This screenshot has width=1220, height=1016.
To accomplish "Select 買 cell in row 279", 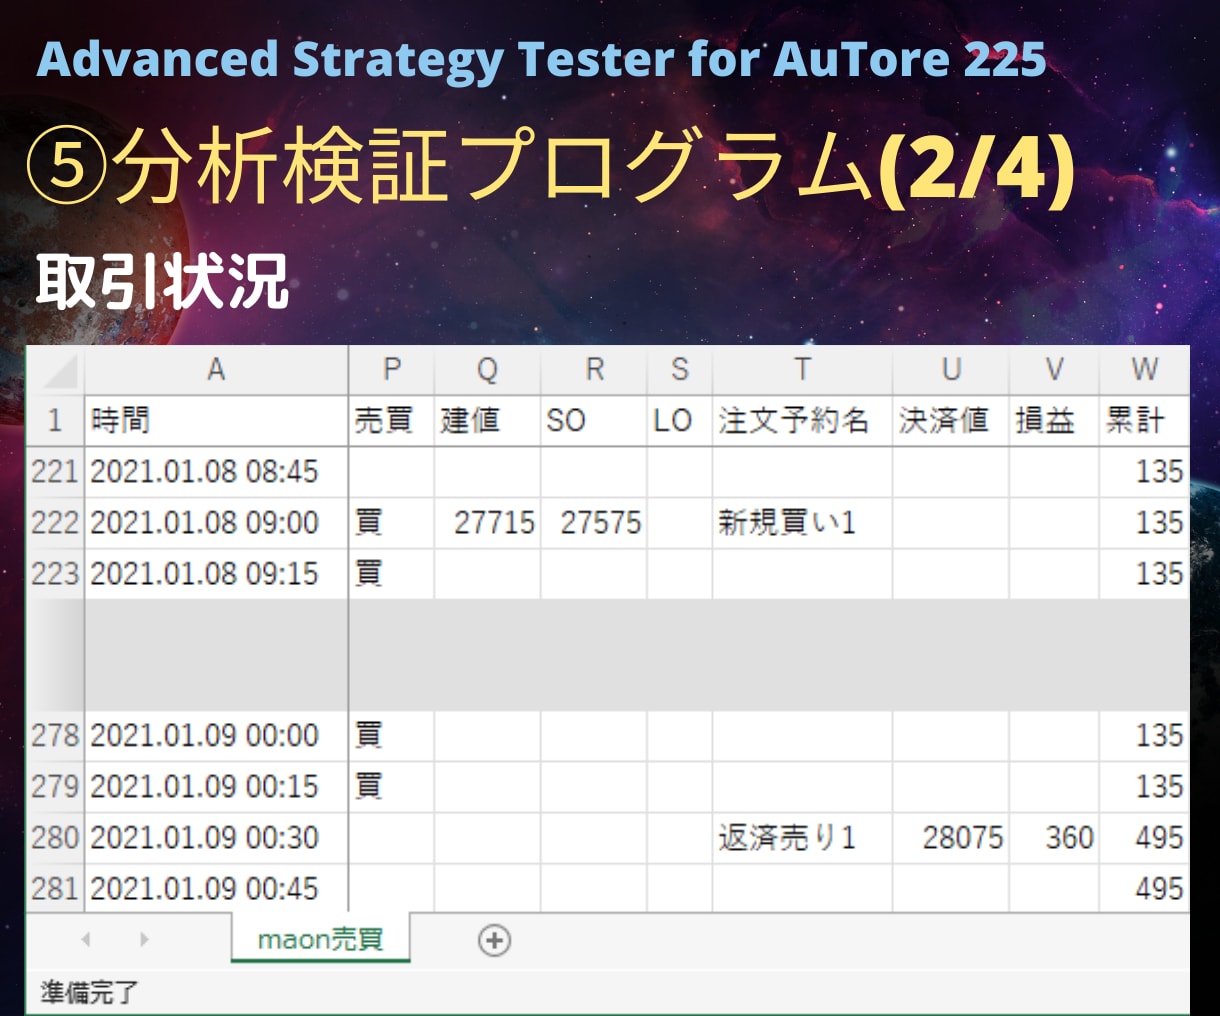I will tap(391, 786).
